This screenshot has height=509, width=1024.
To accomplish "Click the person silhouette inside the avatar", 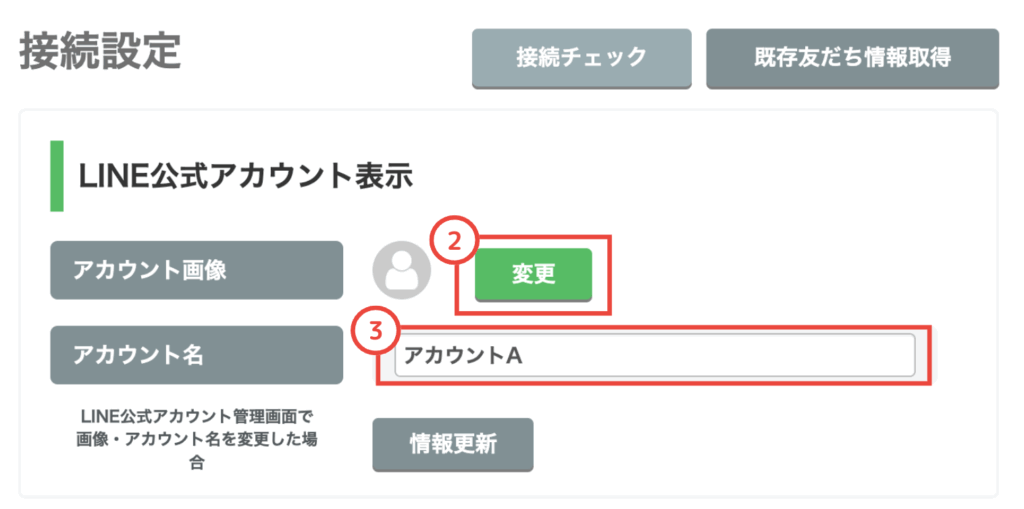I will pyautogui.click(x=402, y=272).
